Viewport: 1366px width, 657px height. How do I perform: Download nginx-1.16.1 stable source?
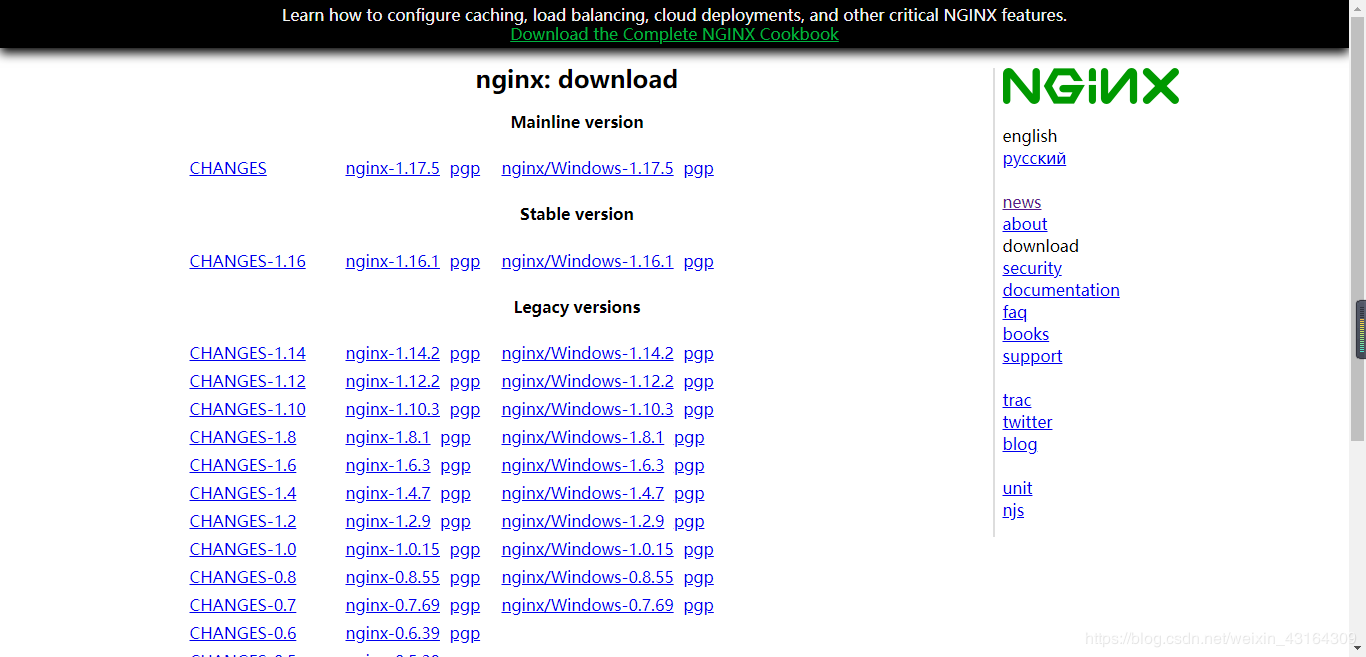392,261
